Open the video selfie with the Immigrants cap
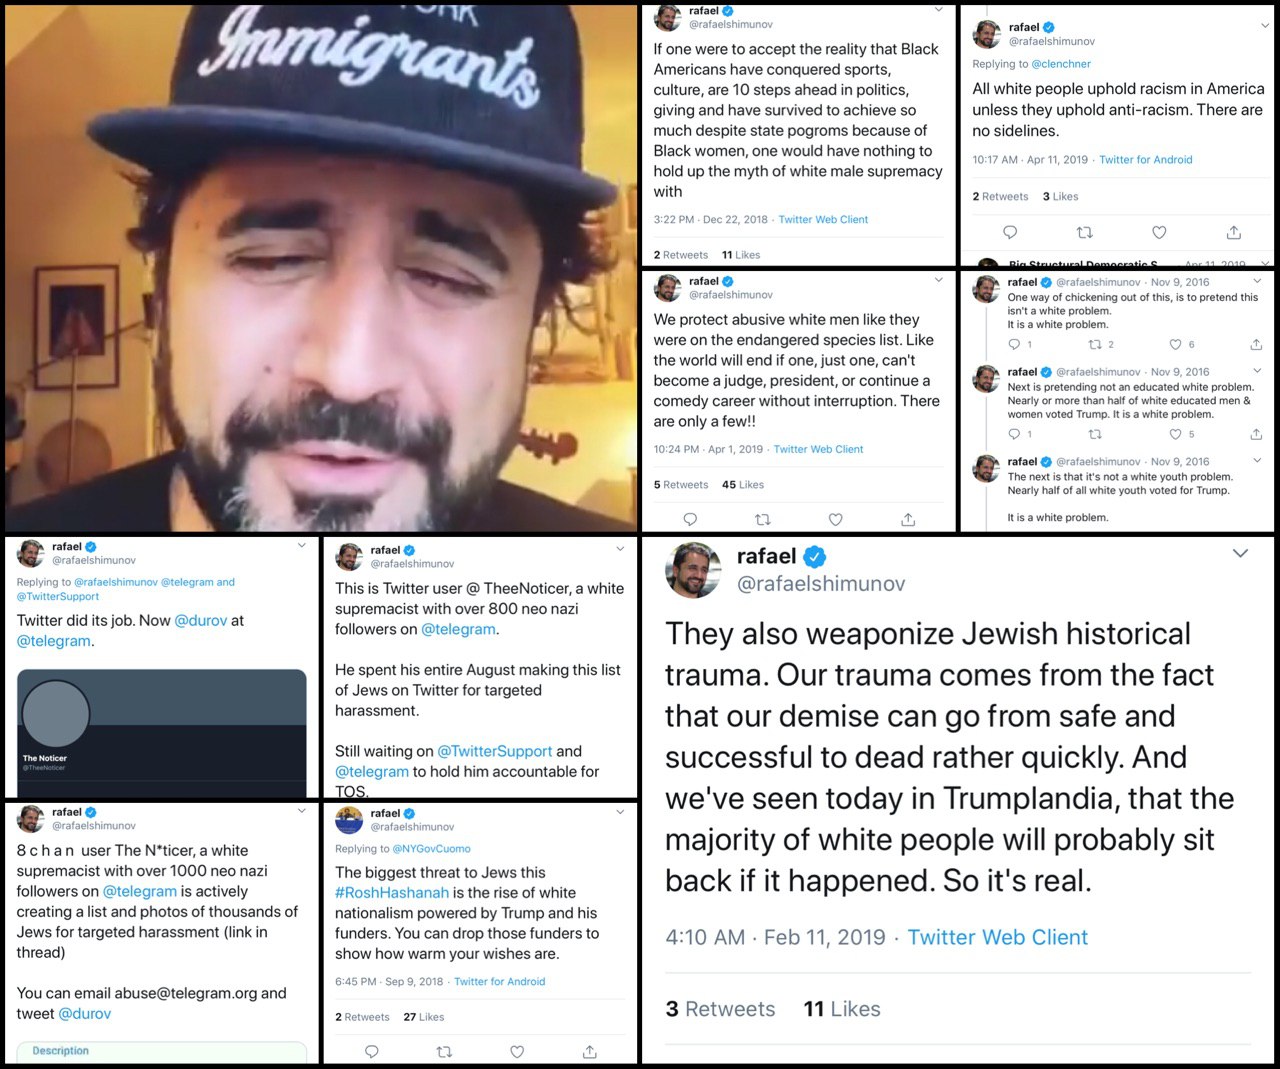Screen dimensions: 1280x1069 pos(321,267)
